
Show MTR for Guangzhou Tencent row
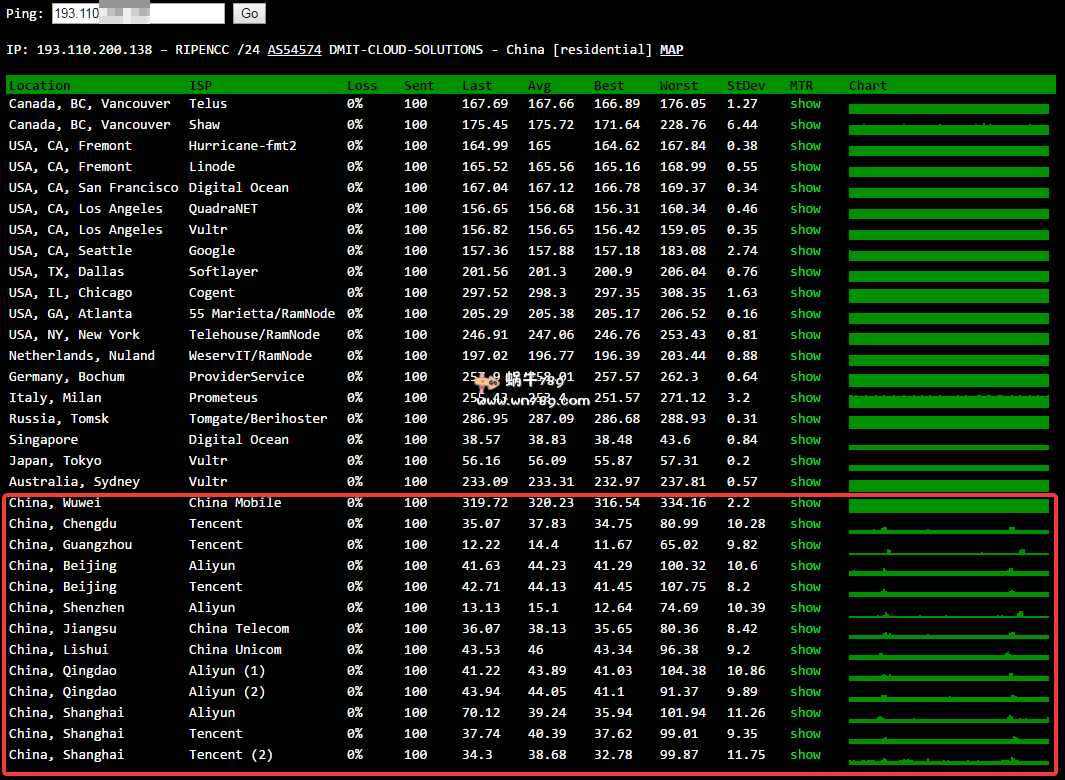click(805, 545)
